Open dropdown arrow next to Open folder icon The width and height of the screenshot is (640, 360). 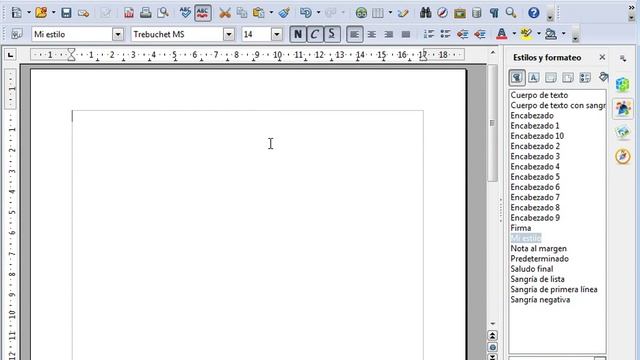[x=53, y=13]
